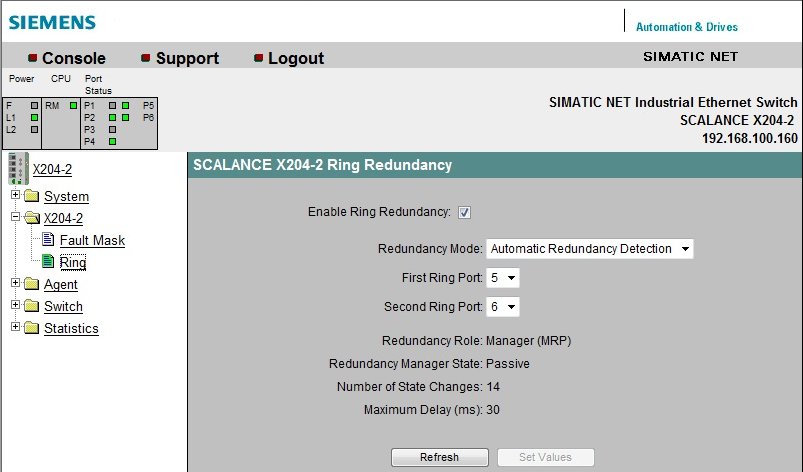Click the green Ring page icon

click(48, 262)
